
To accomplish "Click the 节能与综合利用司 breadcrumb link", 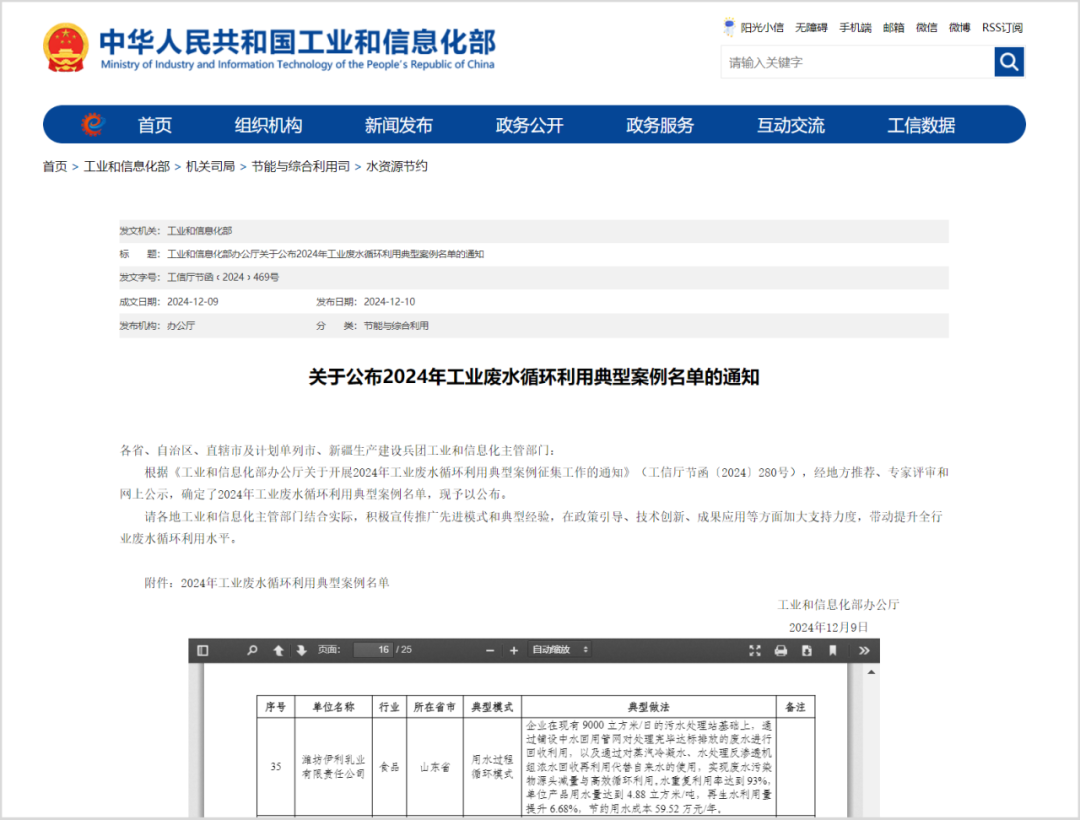I will (300, 167).
